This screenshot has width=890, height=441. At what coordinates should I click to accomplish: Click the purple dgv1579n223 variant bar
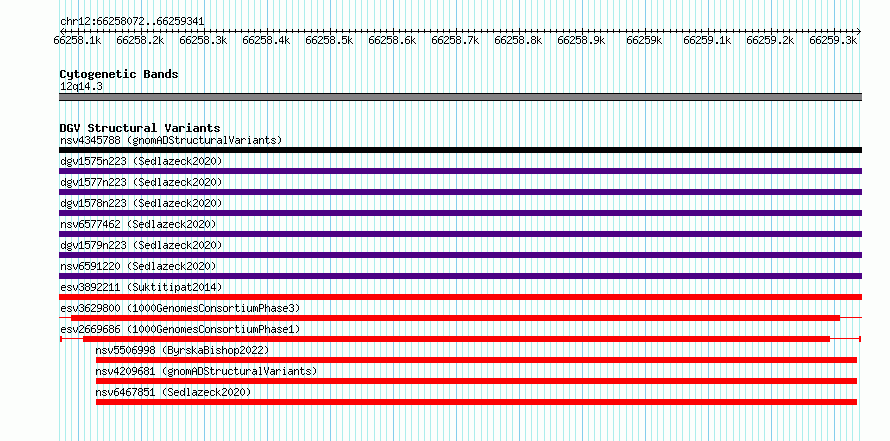coord(460,255)
